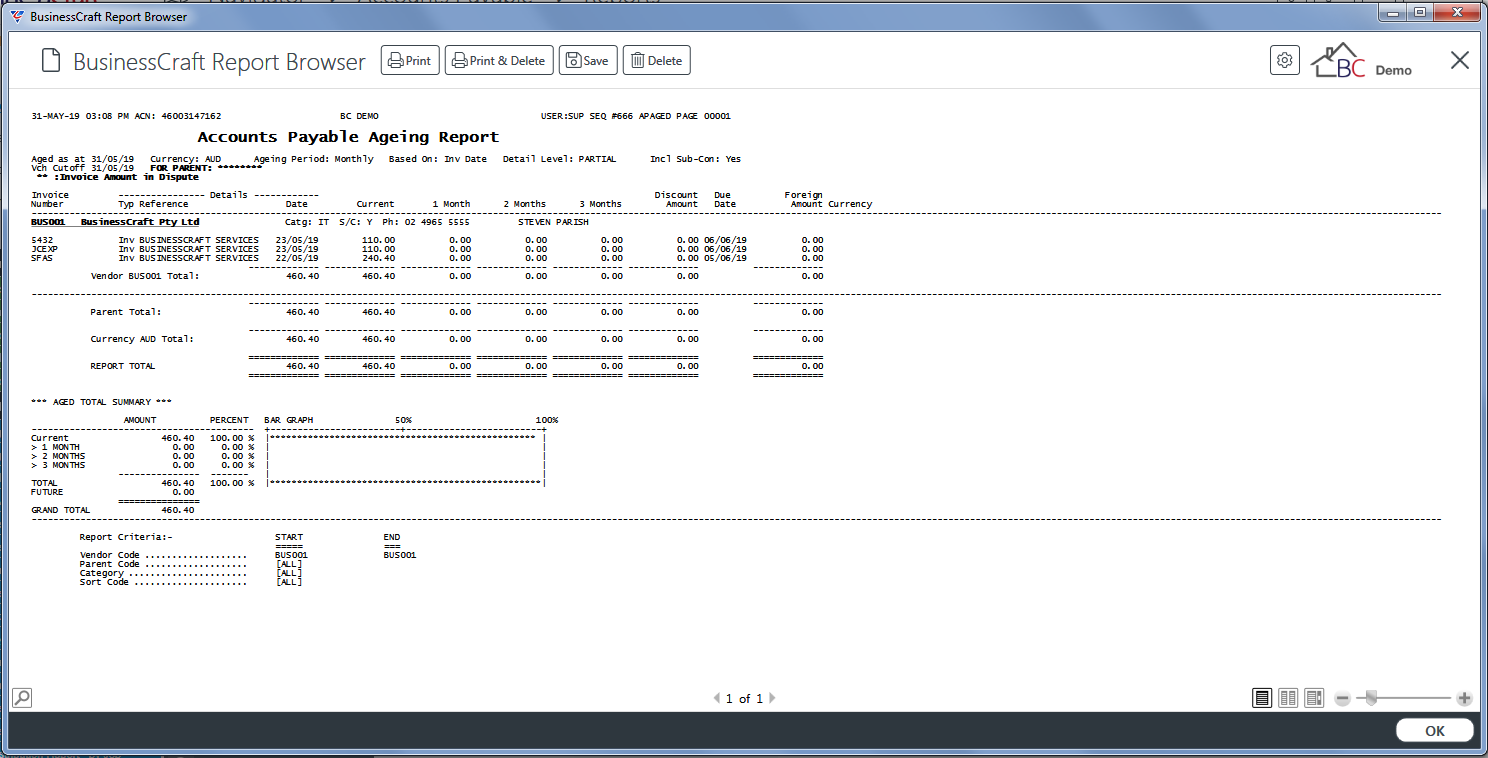The image size is (1488, 758).
Task: Switch to single page view
Action: tap(1262, 697)
